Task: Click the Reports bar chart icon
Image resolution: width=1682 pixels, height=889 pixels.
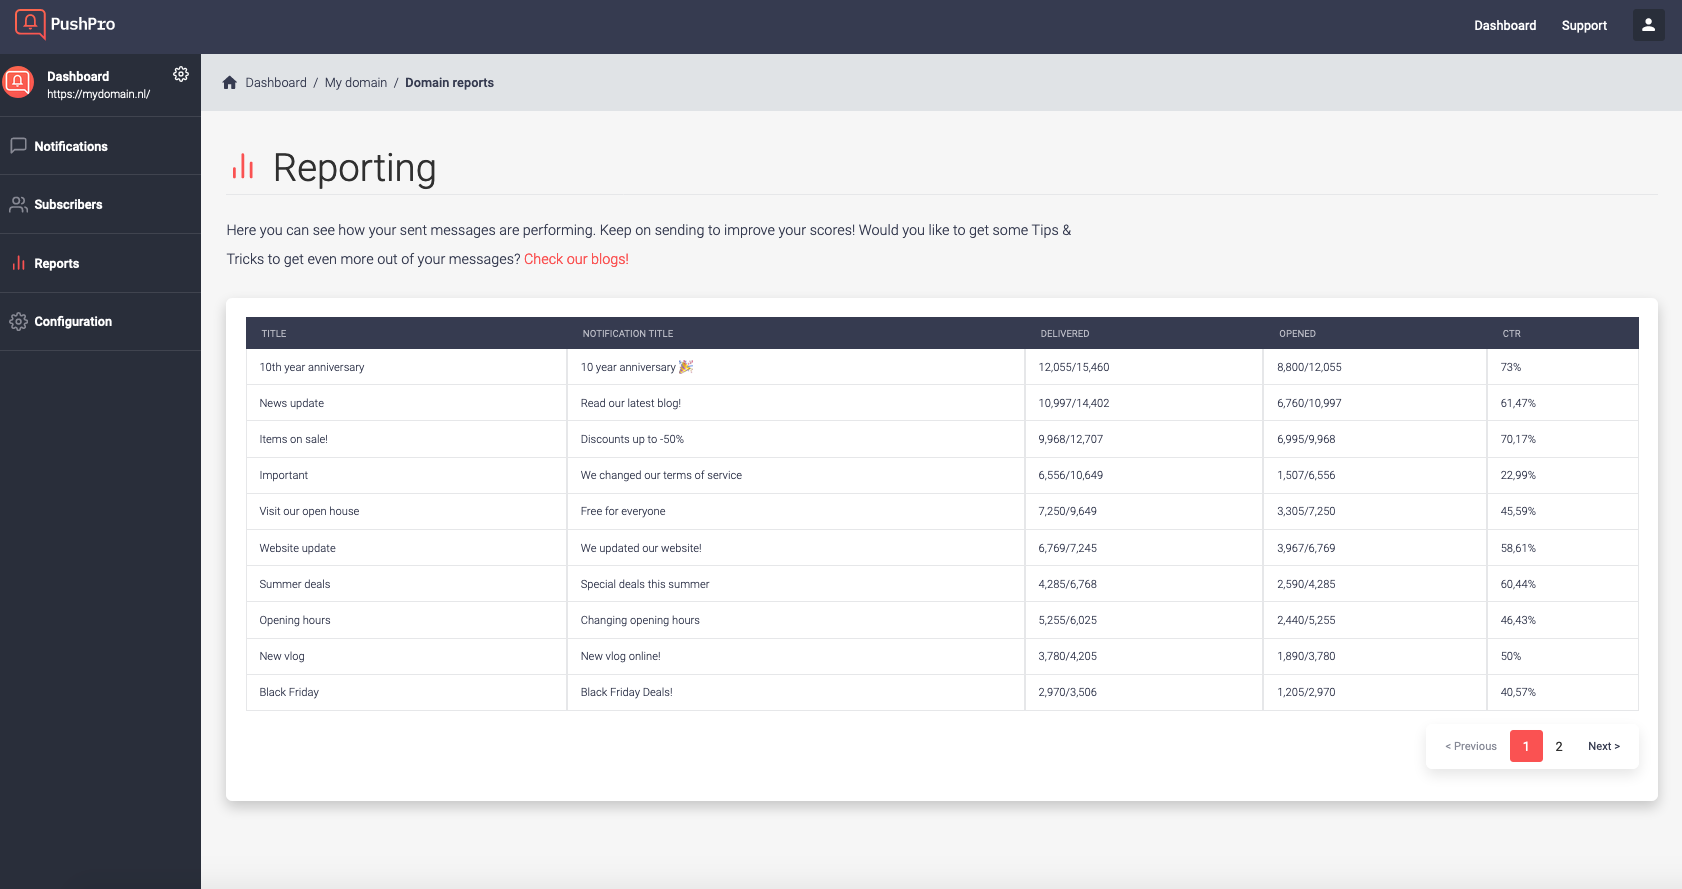Action: click(18, 263)
